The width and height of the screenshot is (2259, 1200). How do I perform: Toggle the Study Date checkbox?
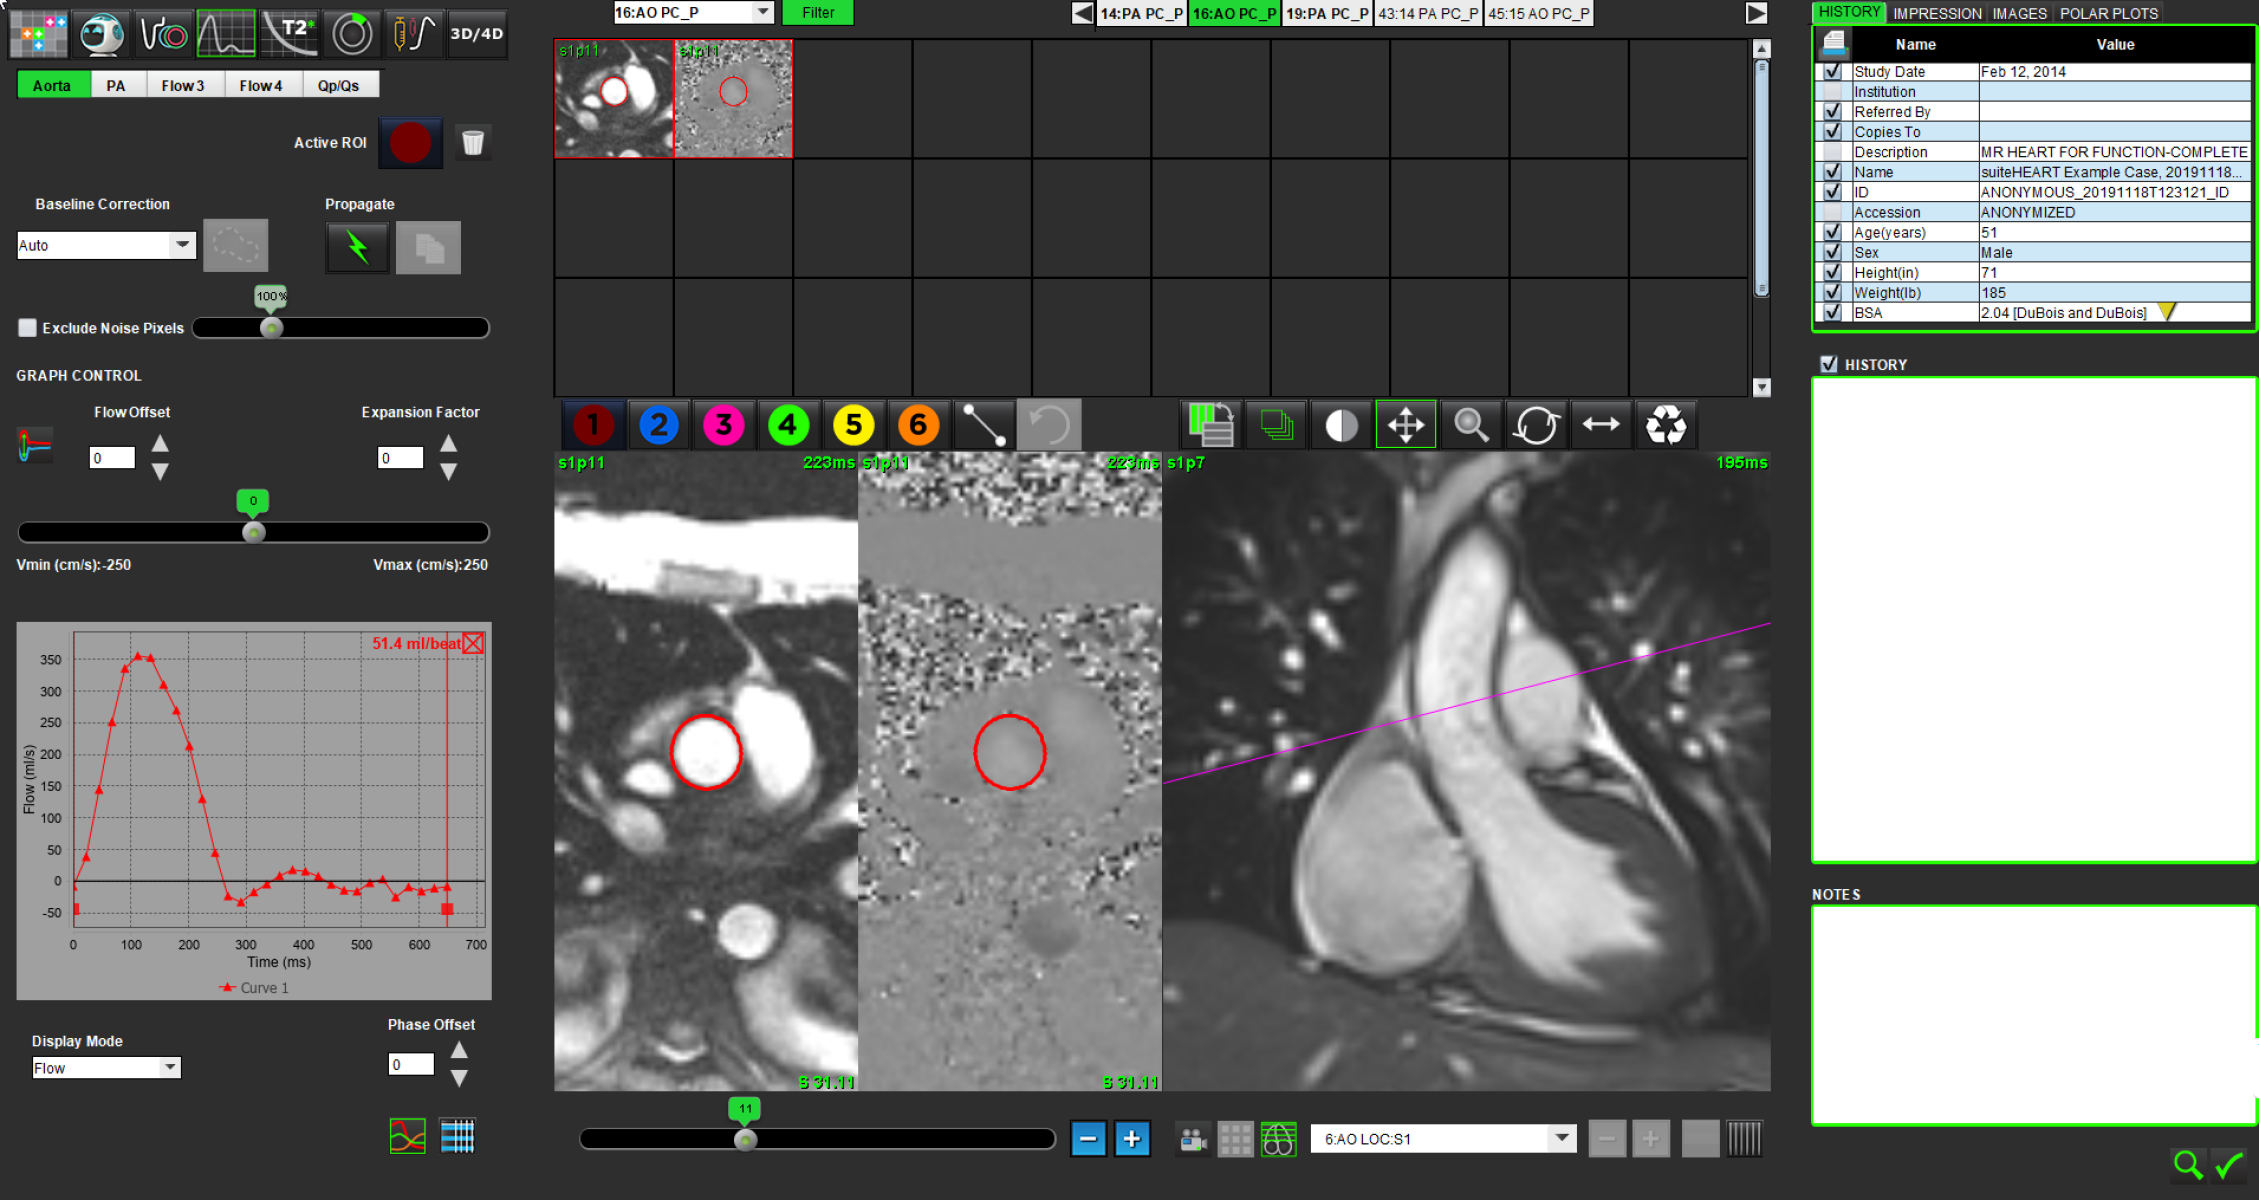[1832, 72]
